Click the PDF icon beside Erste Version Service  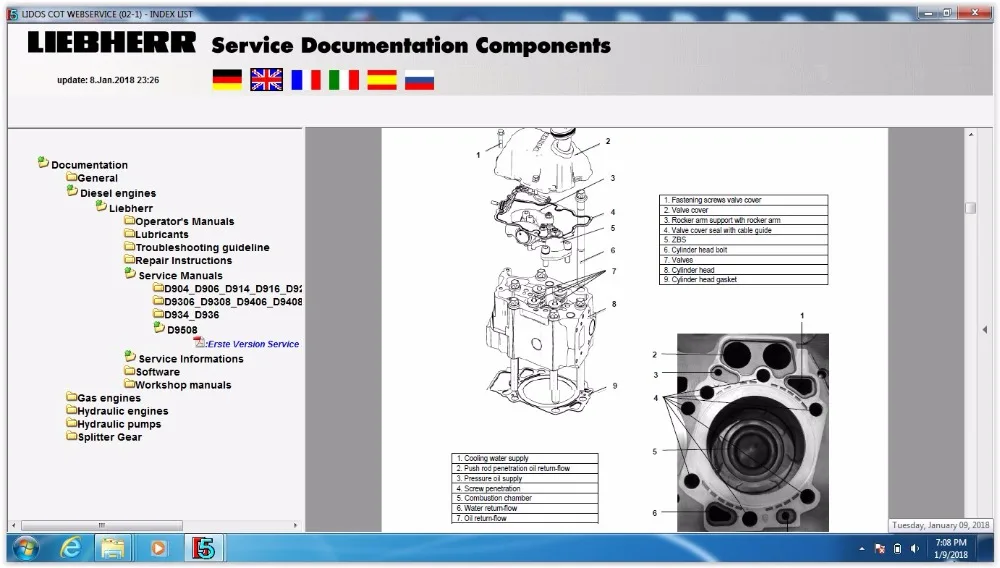coord(200,342)
